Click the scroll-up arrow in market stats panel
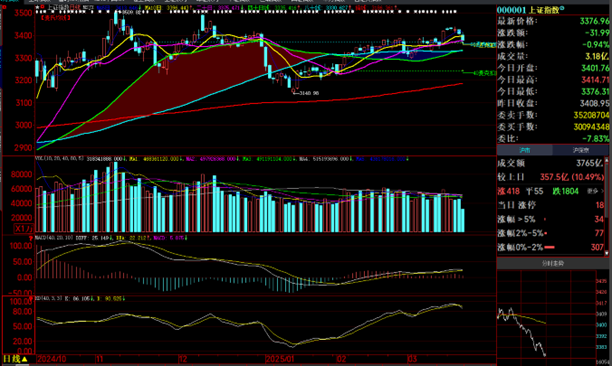The image size is (612, 366). tap(607, 160)
